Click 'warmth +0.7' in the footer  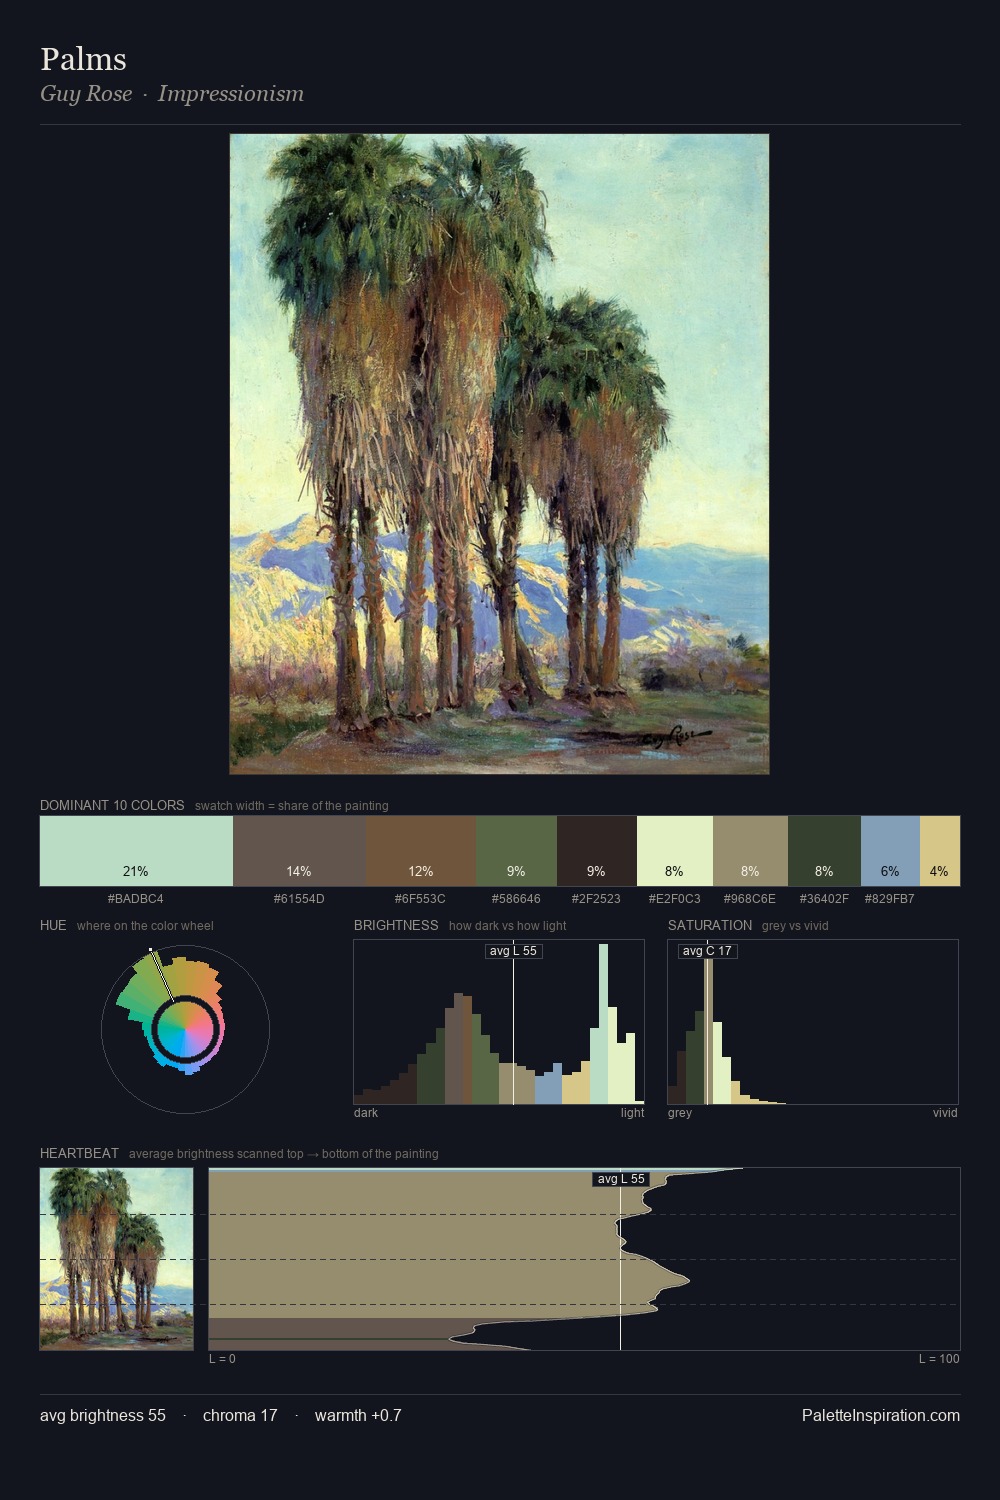[x=358, y=1415]
